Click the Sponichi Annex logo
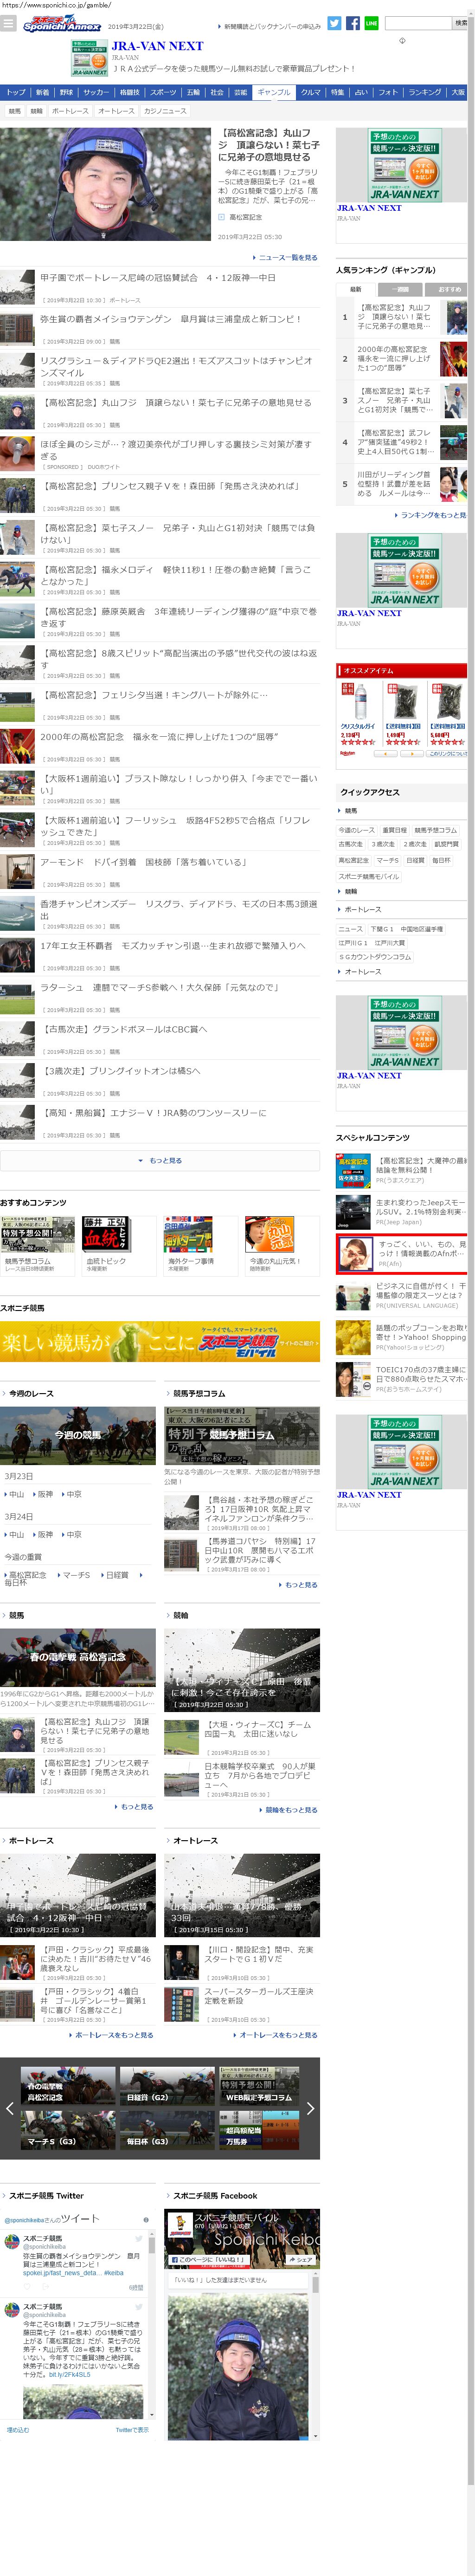Viewport: 475px width, 2576px height. 62,24
